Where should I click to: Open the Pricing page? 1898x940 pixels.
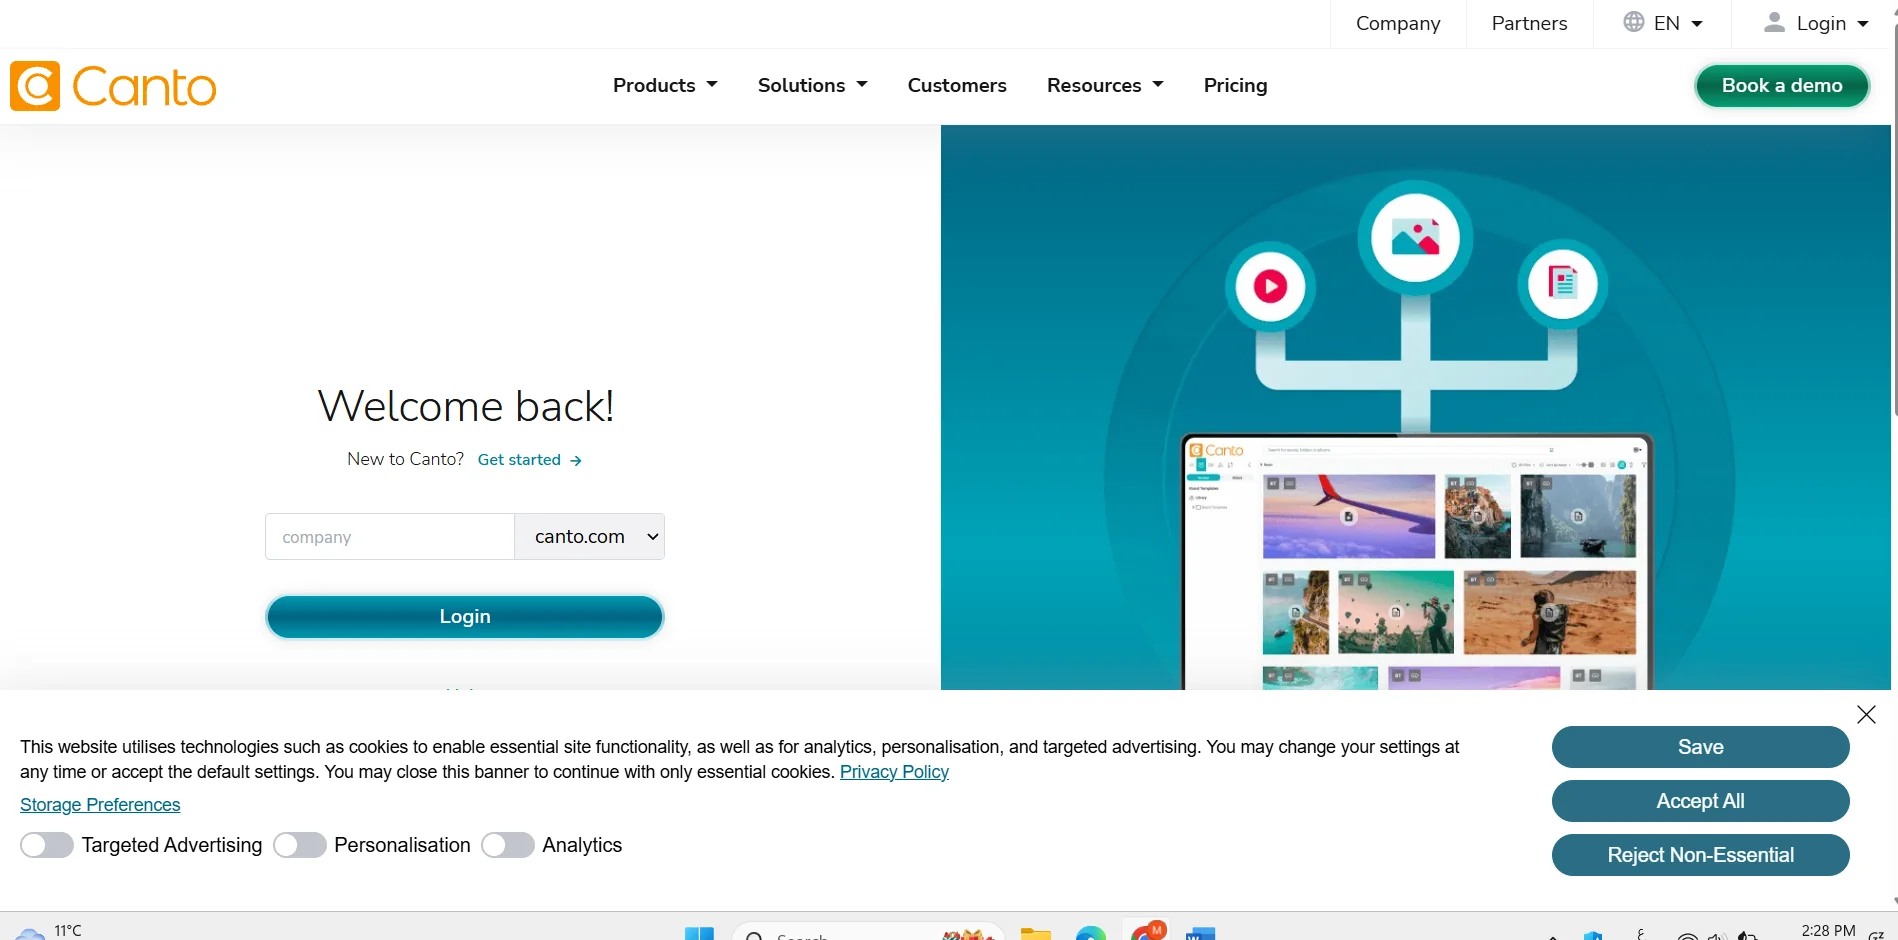coord(1235,85)
